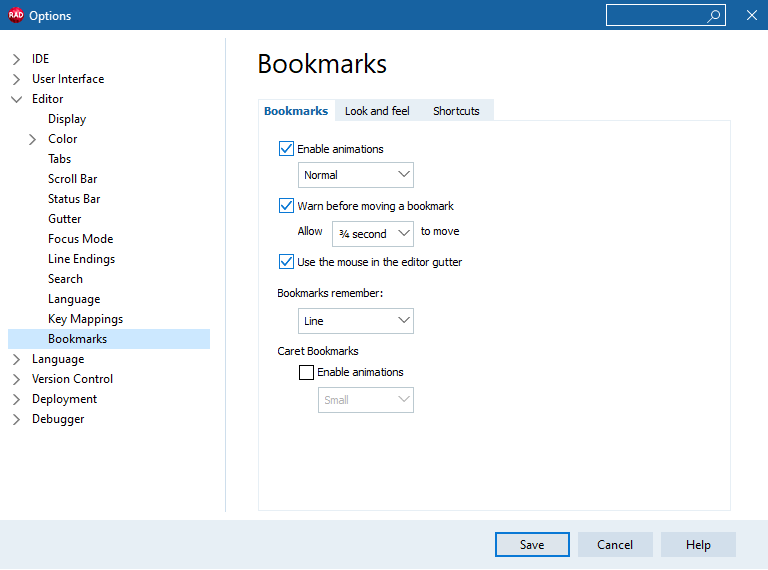This screenshot has height=570, width=768.
Task: Select Language under Editor
Action: point(74,299)
